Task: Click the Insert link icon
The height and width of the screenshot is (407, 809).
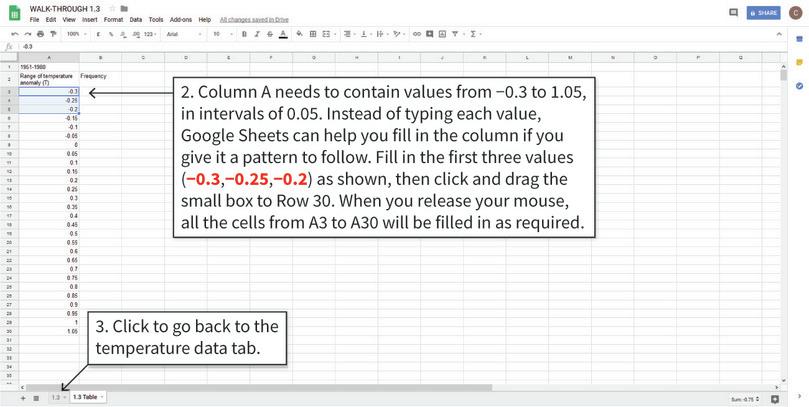Action: pyautogui.click(x=417, y=34)
